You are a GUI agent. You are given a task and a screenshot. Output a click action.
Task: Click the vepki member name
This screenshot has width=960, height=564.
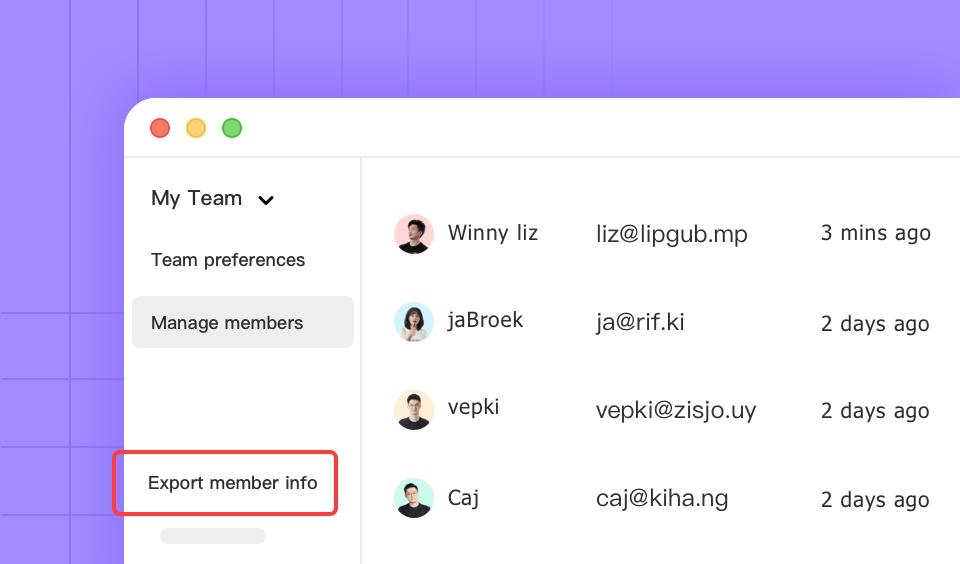474,408
